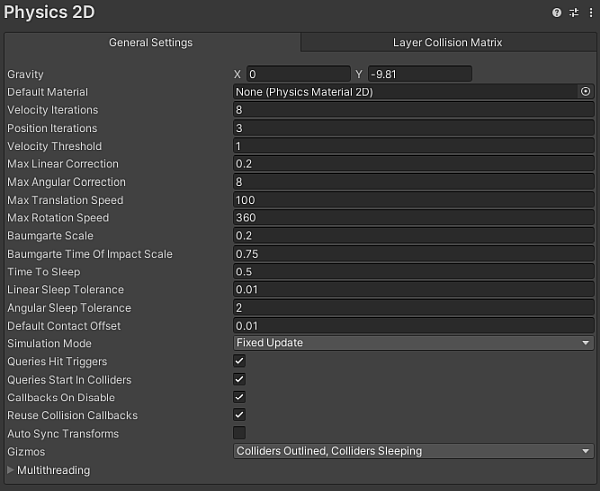This screenshot has height=491, width=600.
Task: Click the Gravity X value field
Action: (297, 74)
